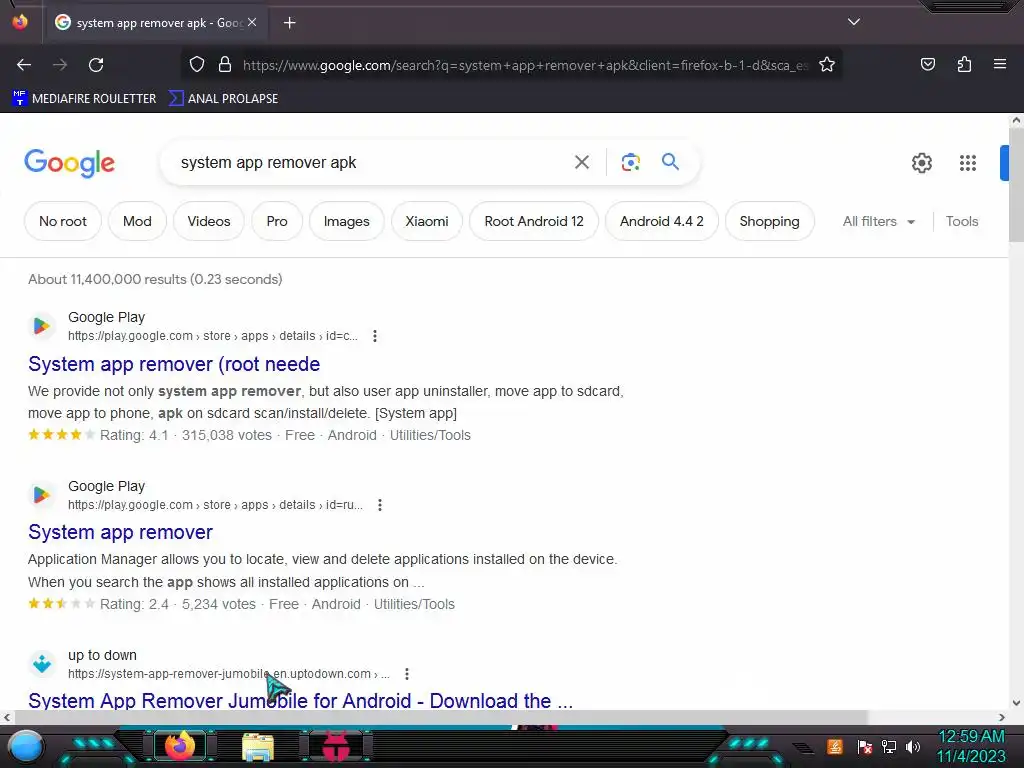Apply the 'Mod' filter chip
The width and height of the screenshot is (1024, 768).
[x=137, y=221]
